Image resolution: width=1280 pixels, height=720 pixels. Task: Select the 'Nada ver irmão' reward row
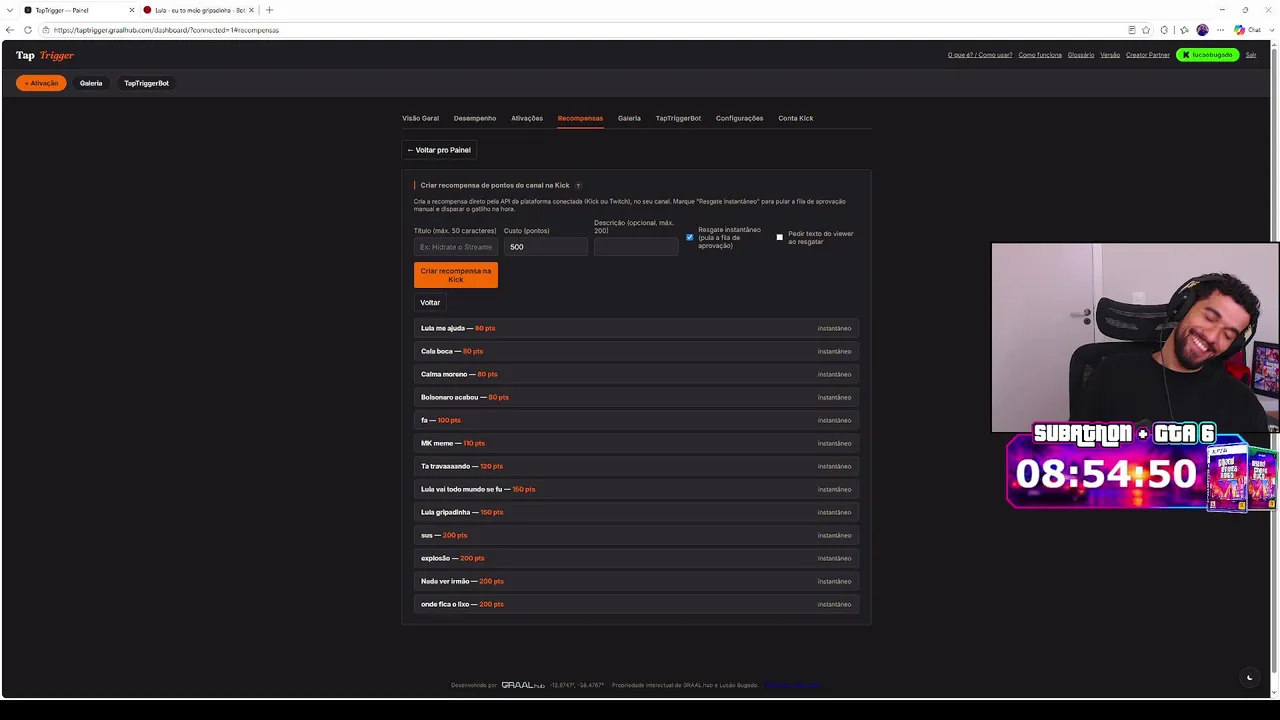tap(636, 581)
